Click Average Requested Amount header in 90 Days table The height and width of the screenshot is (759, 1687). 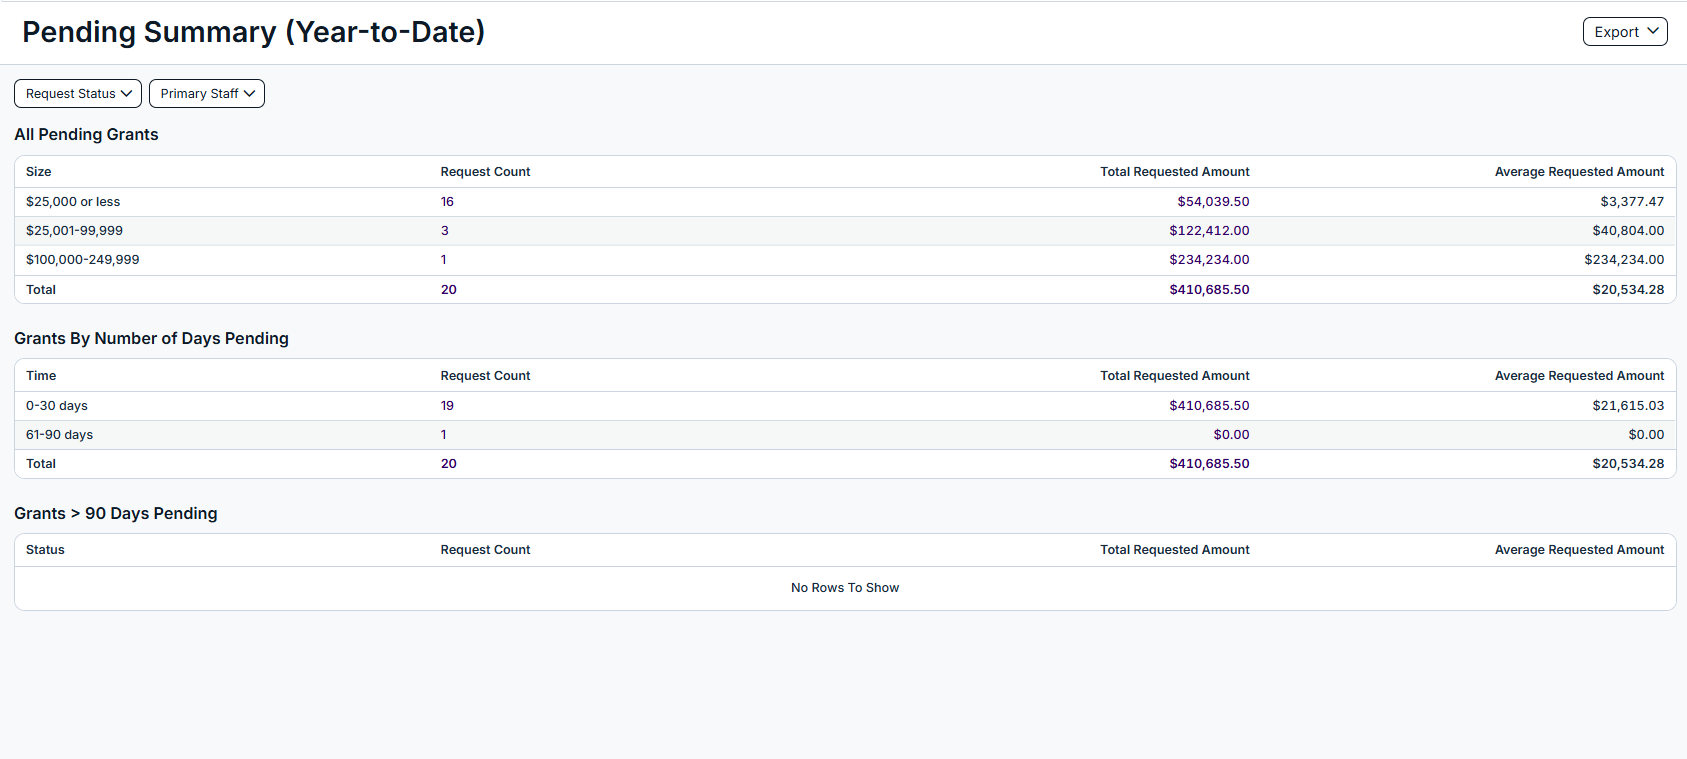(1579, 550)
